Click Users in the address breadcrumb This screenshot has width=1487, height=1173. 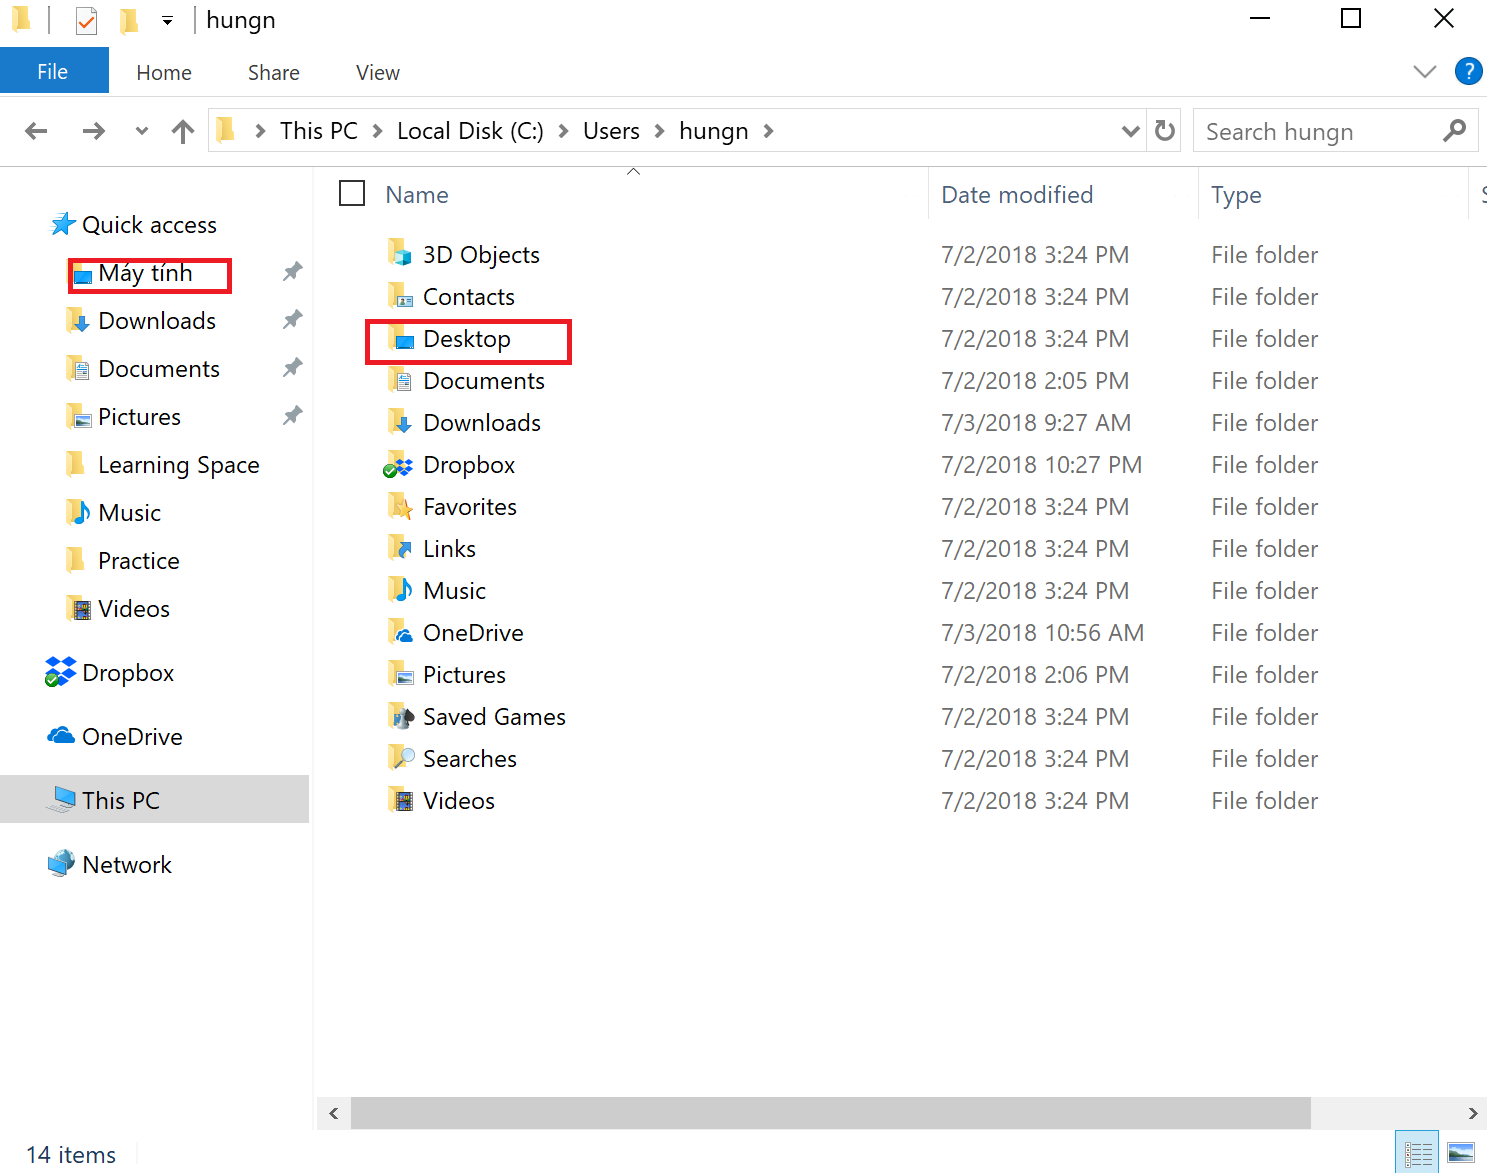tap(611, 131)
